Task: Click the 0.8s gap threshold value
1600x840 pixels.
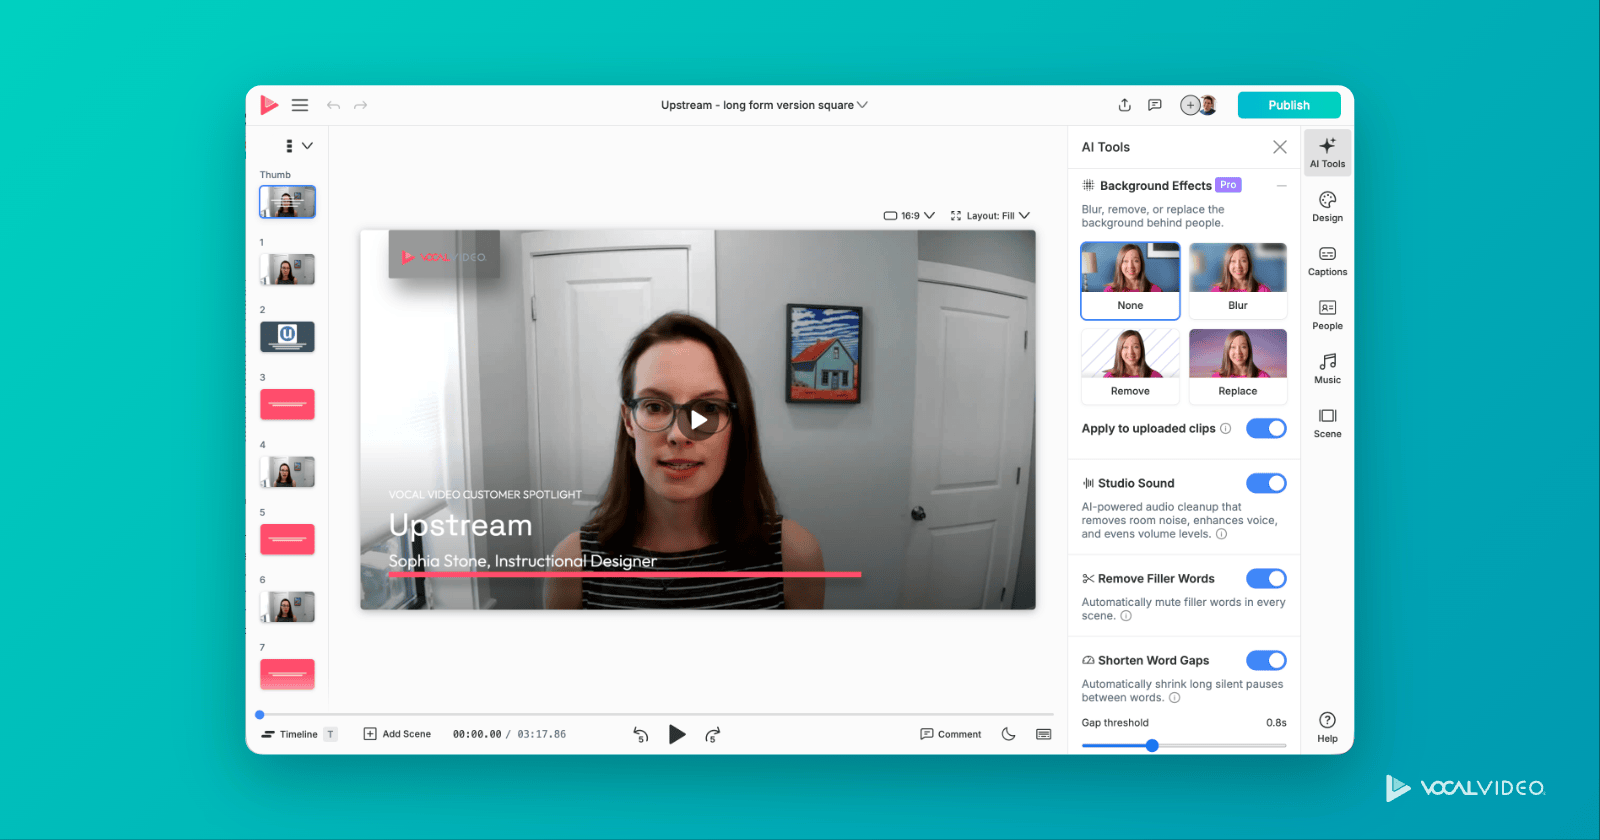Action: pyautogui.click(x=1276, y=723)
